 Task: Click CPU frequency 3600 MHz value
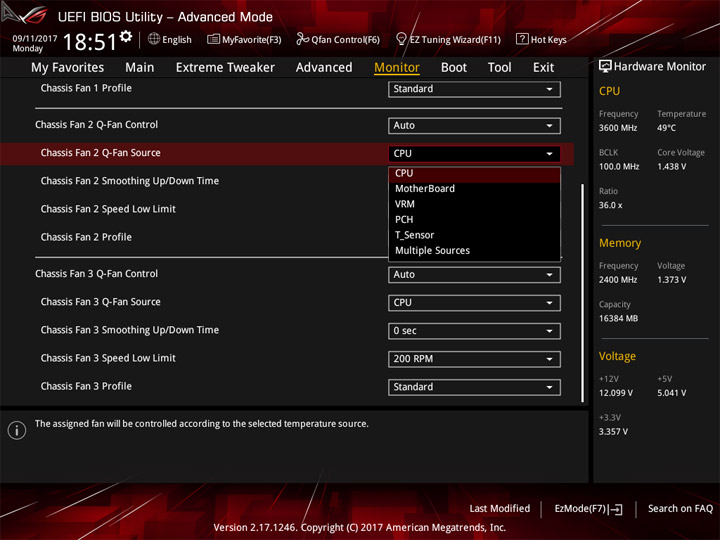(618, 128)
